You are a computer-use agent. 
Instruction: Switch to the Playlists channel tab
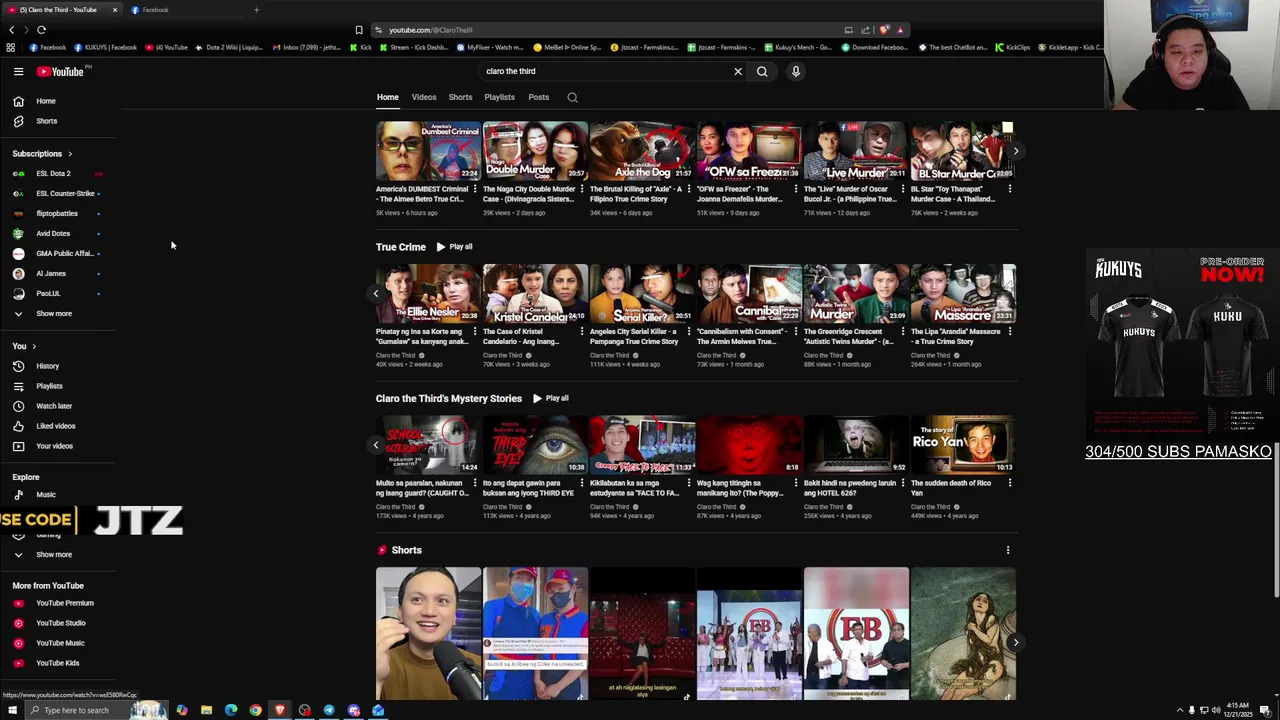click(x=499, y=97)
